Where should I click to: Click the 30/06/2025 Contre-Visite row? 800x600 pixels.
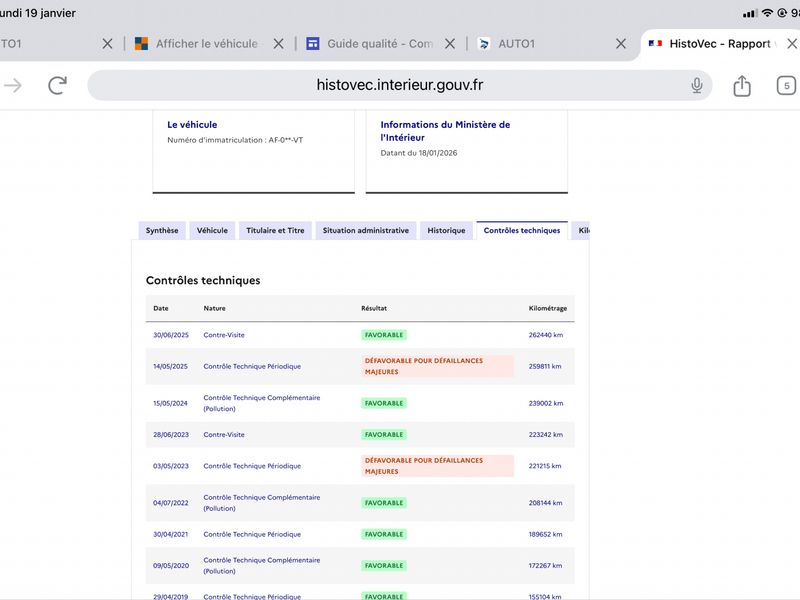pos(224,335)
